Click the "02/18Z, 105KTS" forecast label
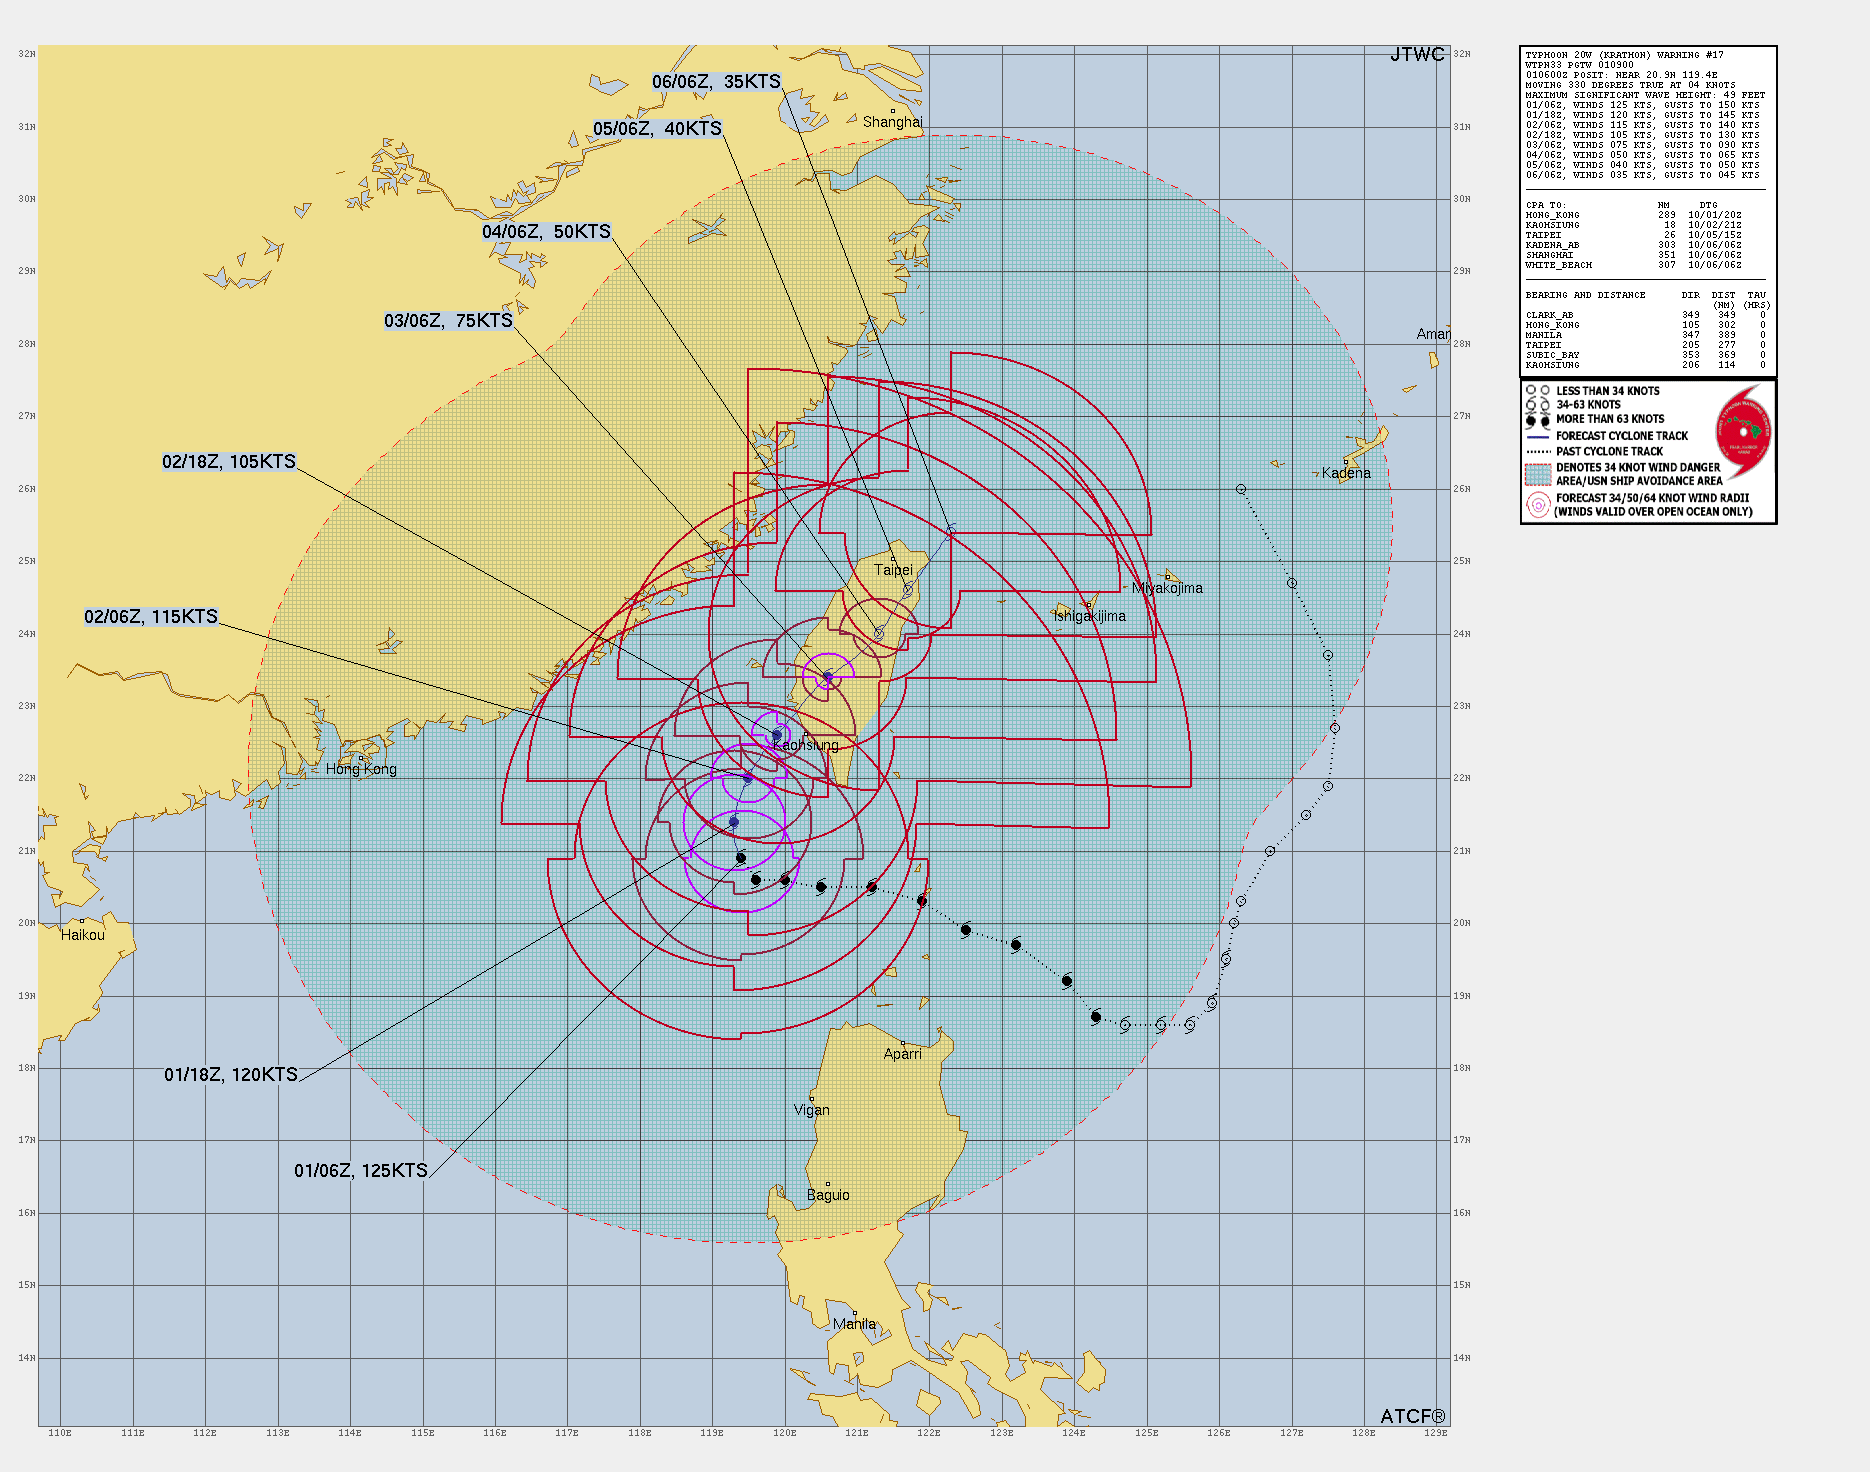 229,462
